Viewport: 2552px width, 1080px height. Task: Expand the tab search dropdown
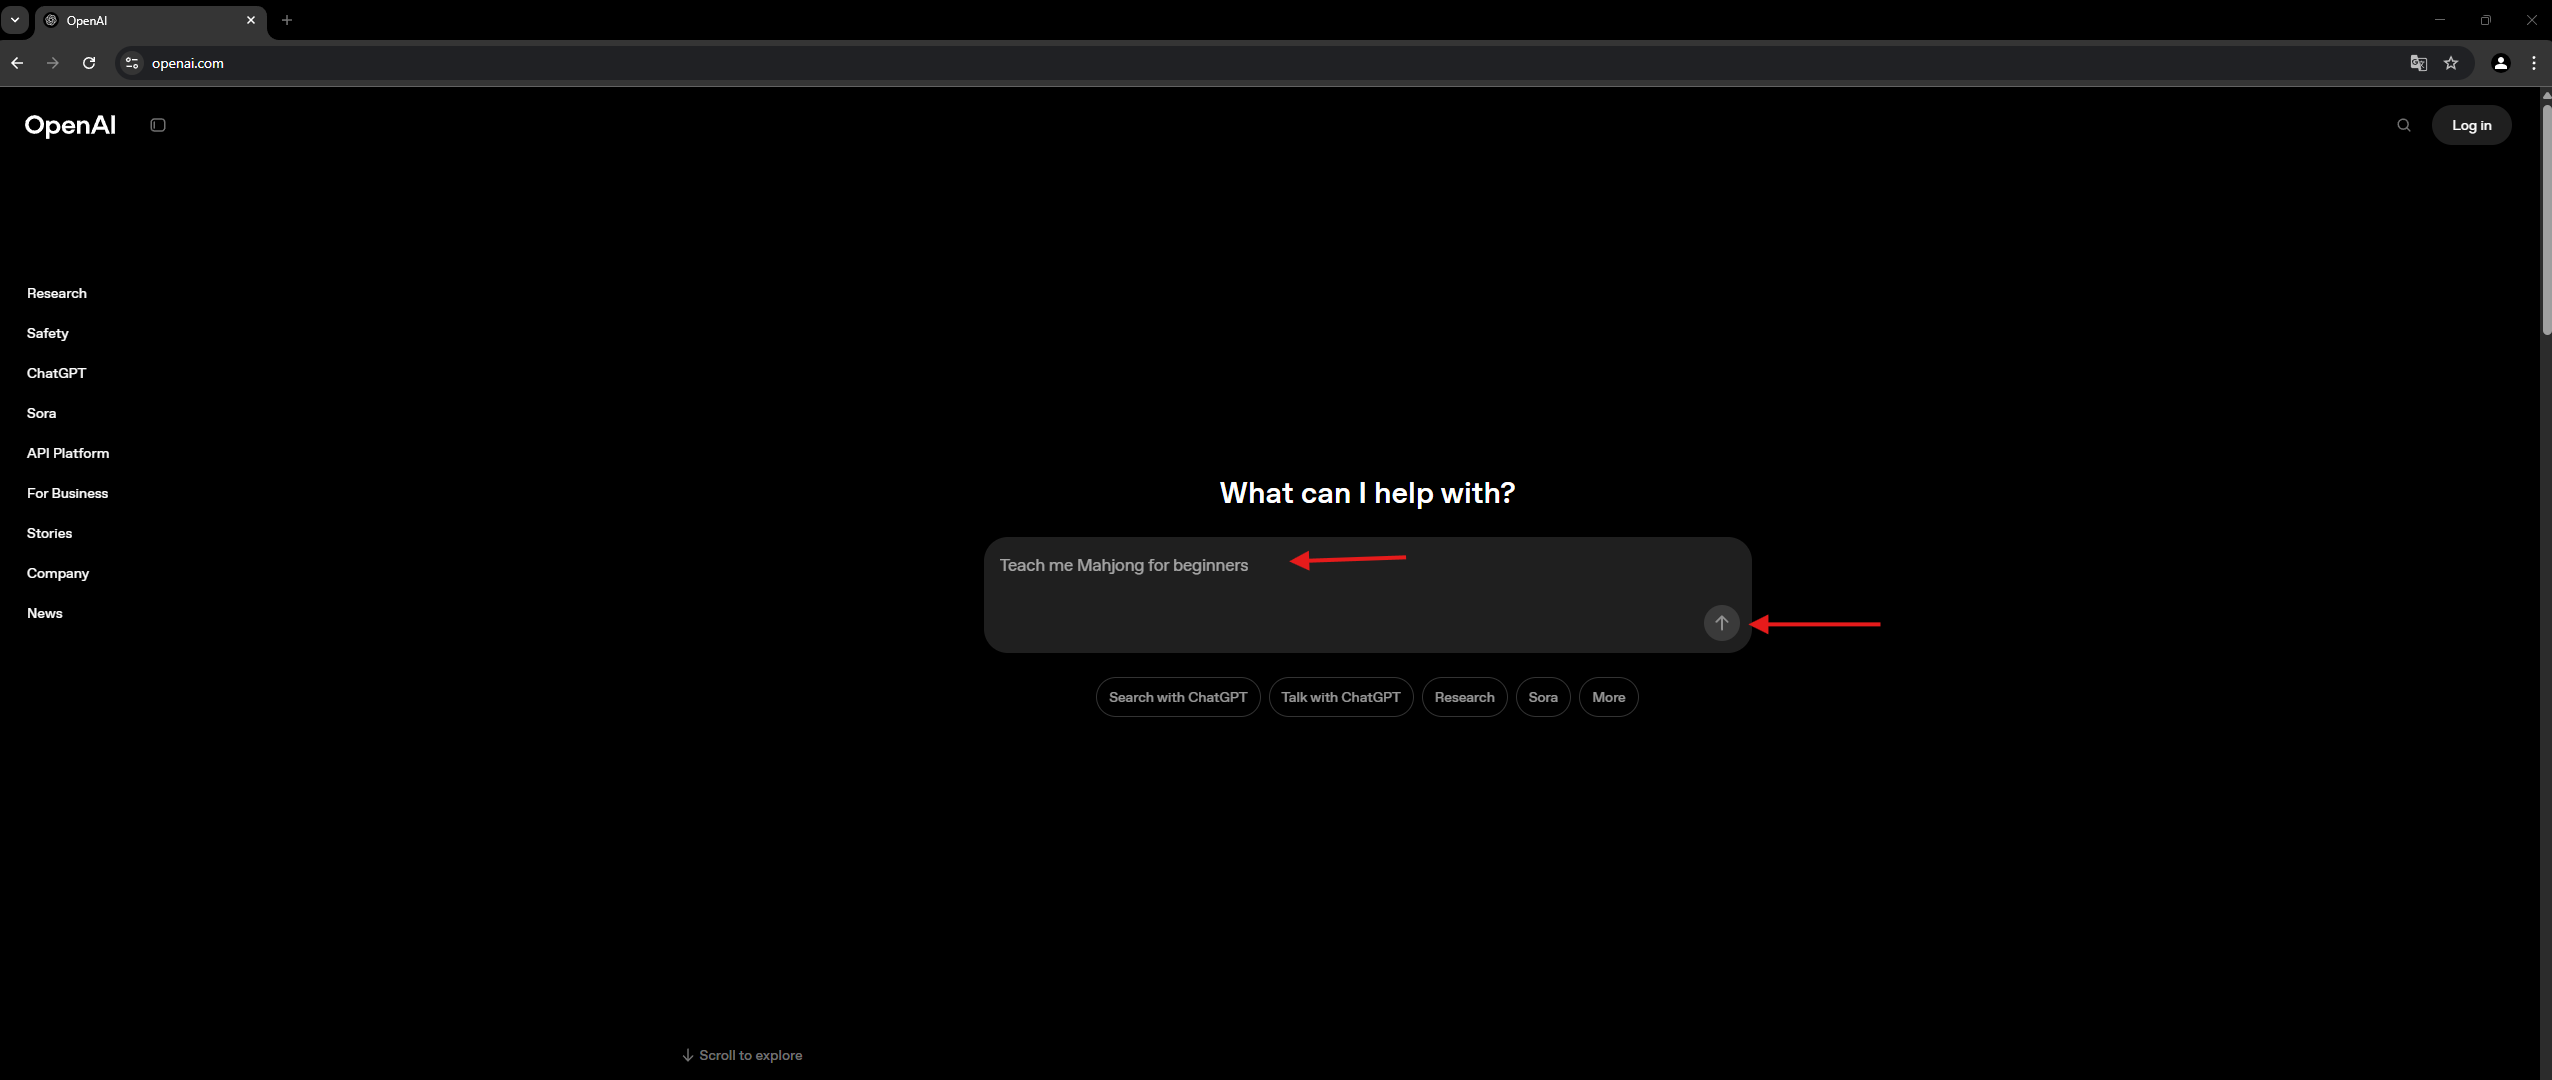click(15, 20)
